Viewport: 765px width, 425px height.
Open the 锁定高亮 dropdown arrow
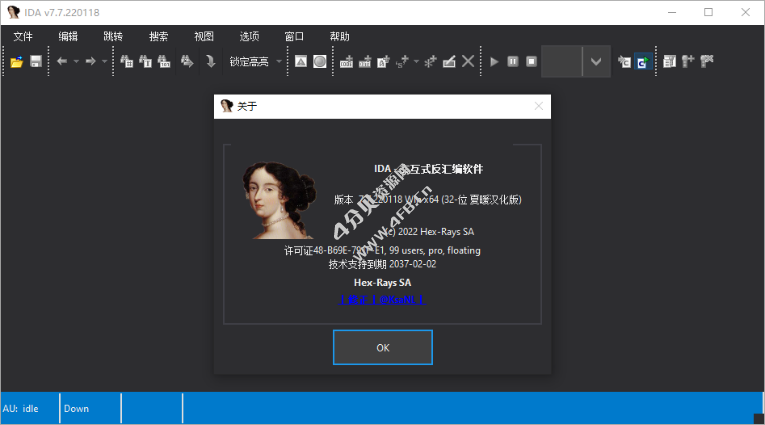pyautogui.click(x=279, y=61)
